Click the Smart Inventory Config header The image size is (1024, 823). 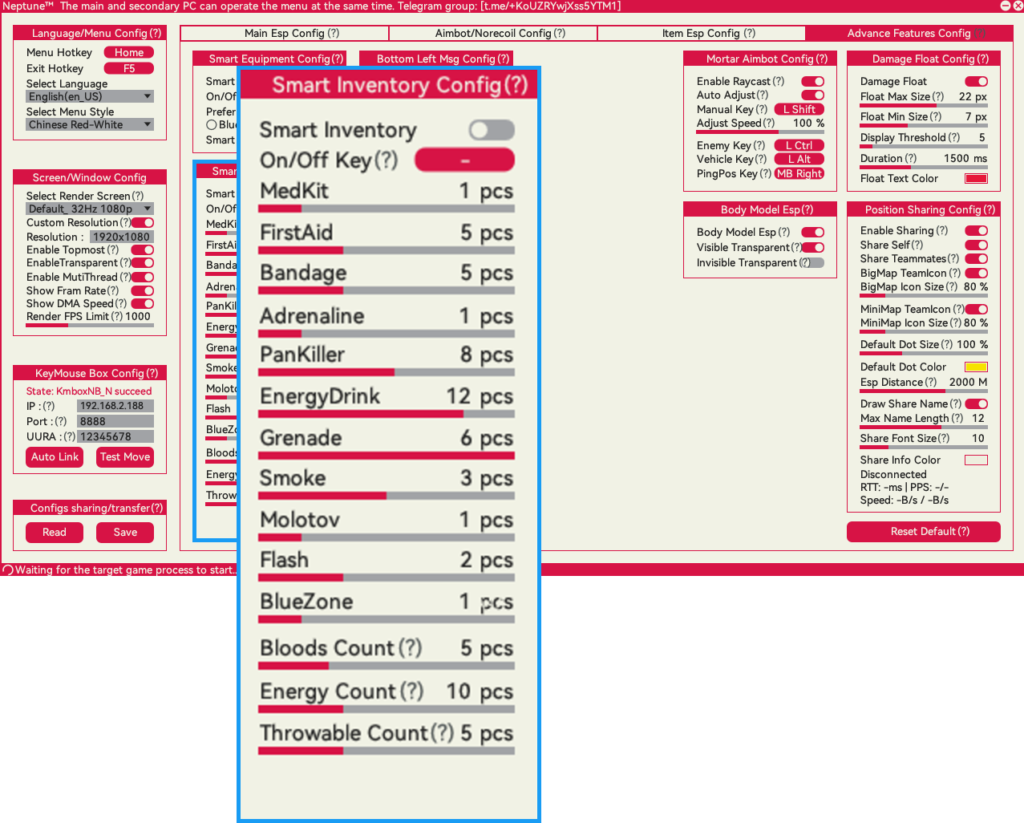coord(389,85)
